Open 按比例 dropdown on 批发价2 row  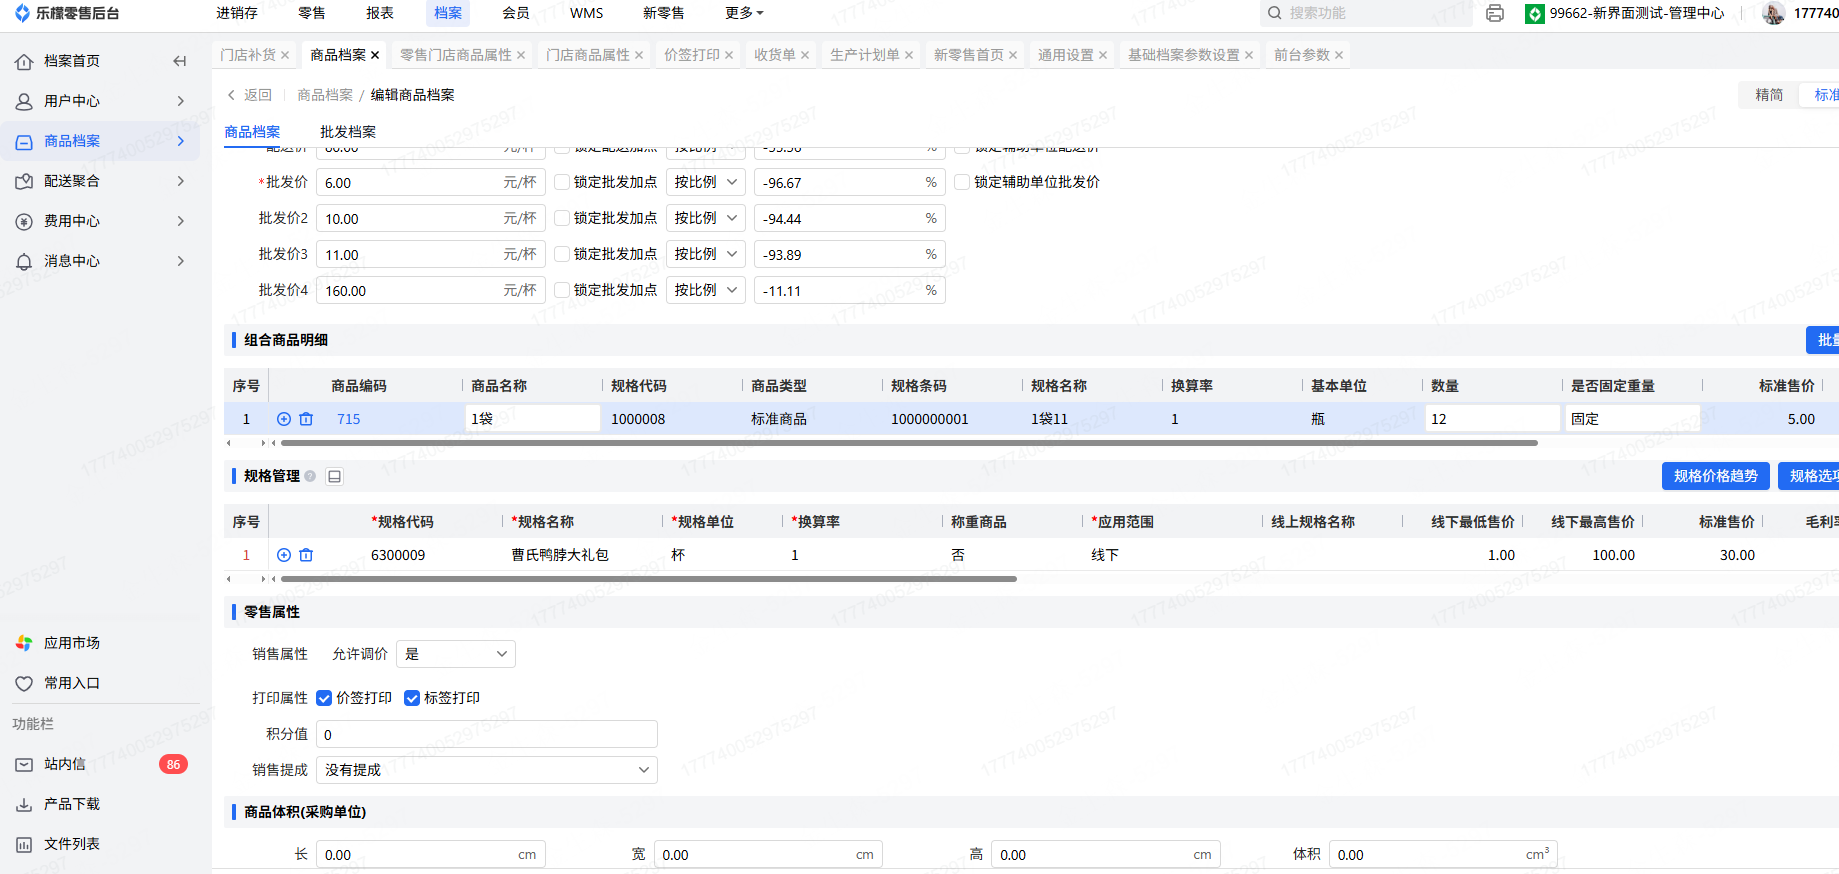coord(706,218)
